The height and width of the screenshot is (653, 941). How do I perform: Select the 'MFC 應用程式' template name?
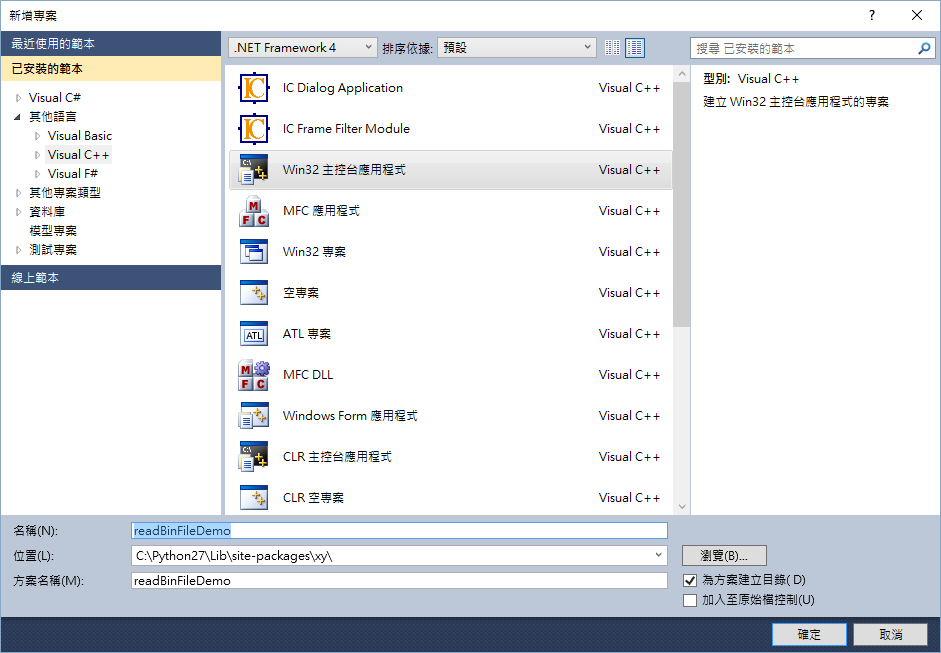(x=321, y=211)
